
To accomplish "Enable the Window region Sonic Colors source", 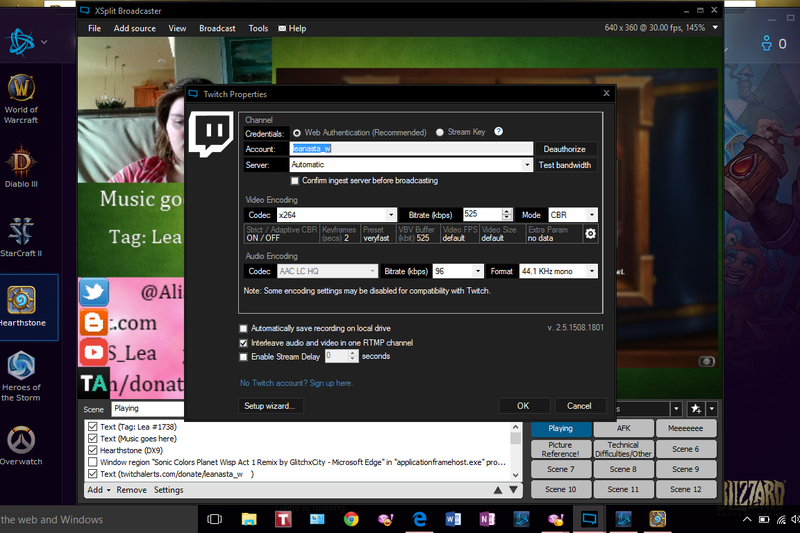I will click(x=92, y=462).
